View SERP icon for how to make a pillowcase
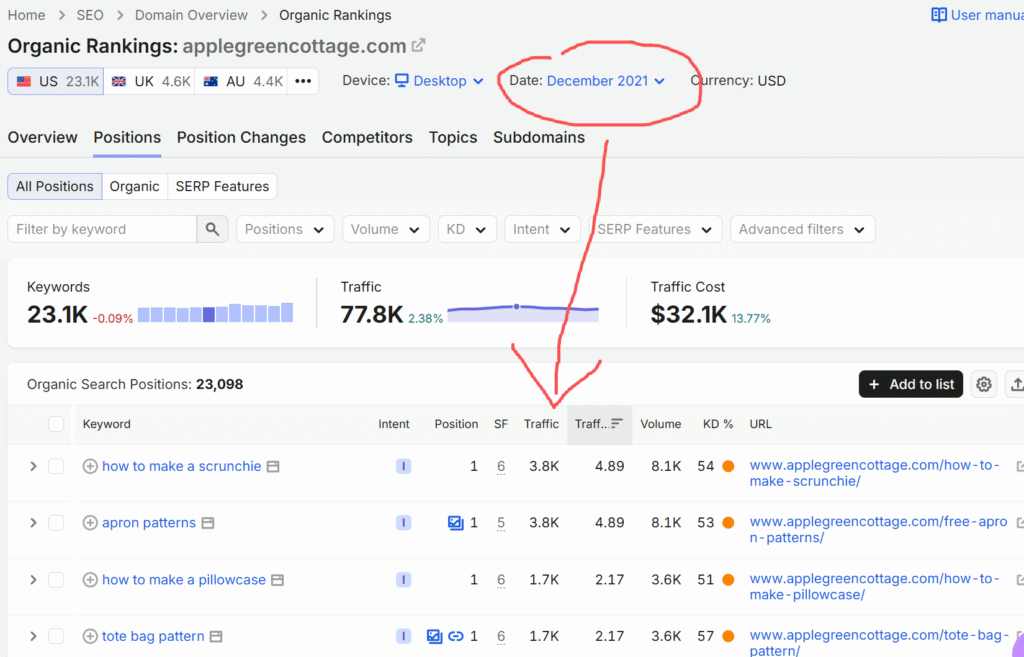This screenshot has width=1024, height=657. pos(278,580)
